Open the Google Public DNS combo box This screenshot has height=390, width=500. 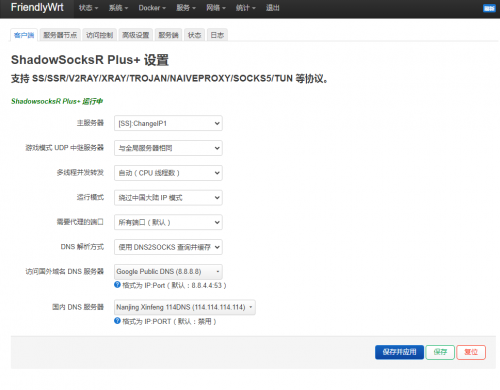point(168,272)
